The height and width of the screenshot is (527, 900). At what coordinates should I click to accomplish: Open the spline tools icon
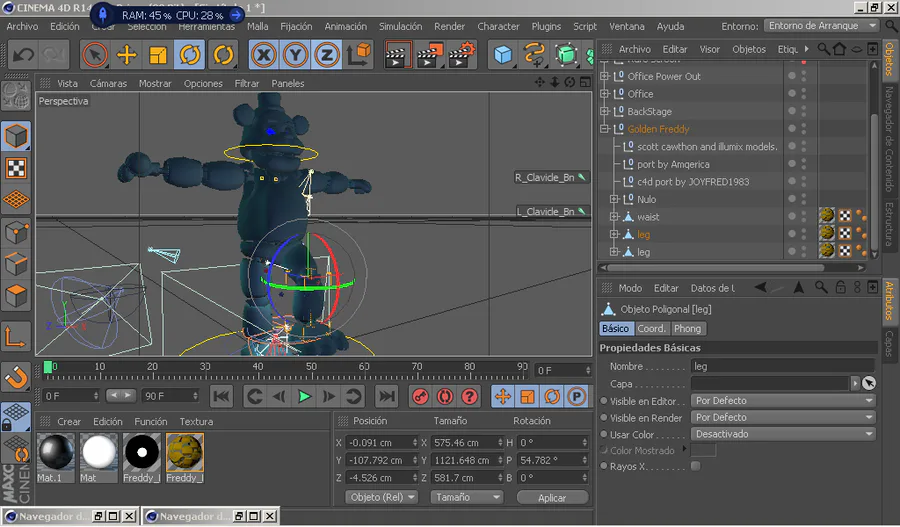click(x=534, y=55)
